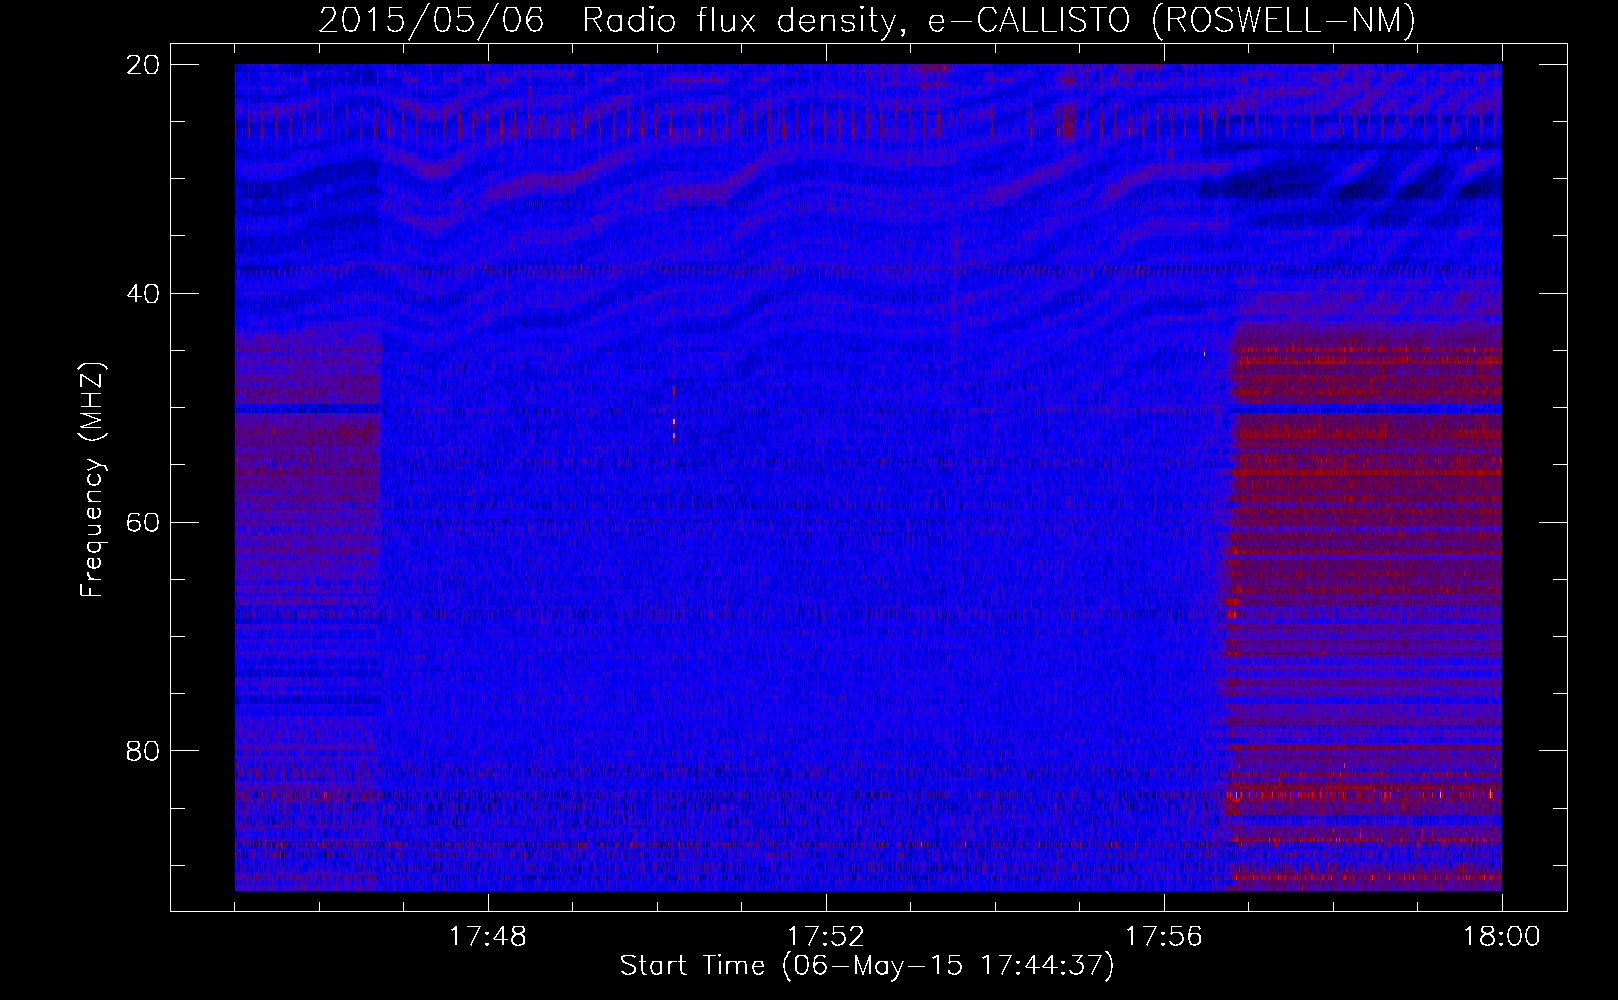Click the 18:00 time tick label
The image size is (1618, 1000).
(1501, 937)
